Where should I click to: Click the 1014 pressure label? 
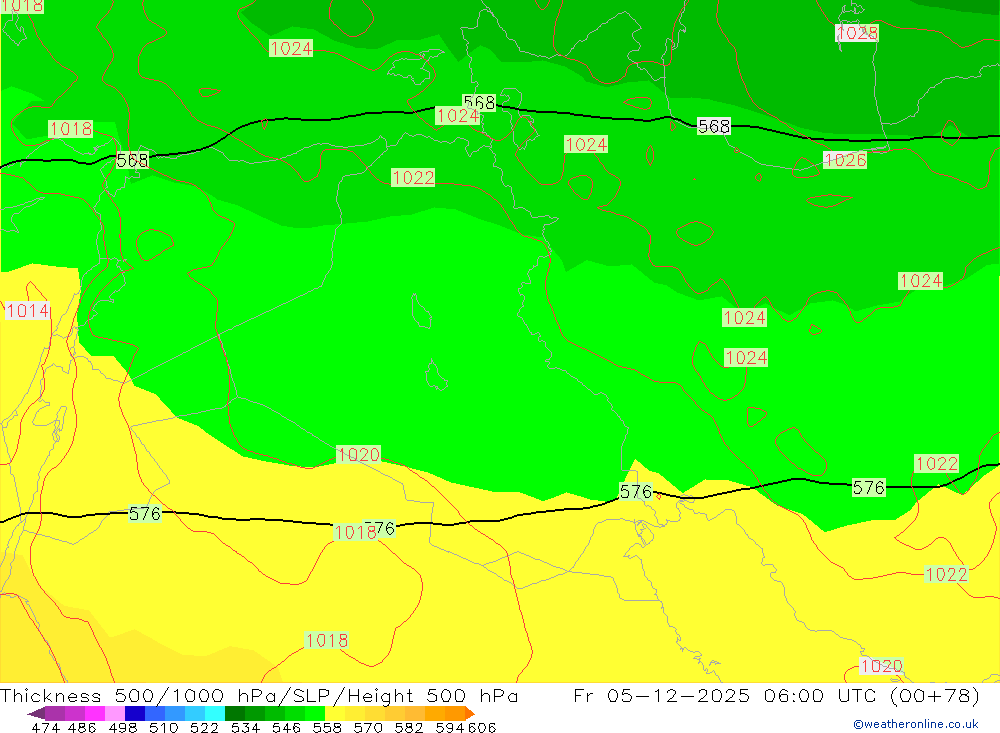pos(27,311)
